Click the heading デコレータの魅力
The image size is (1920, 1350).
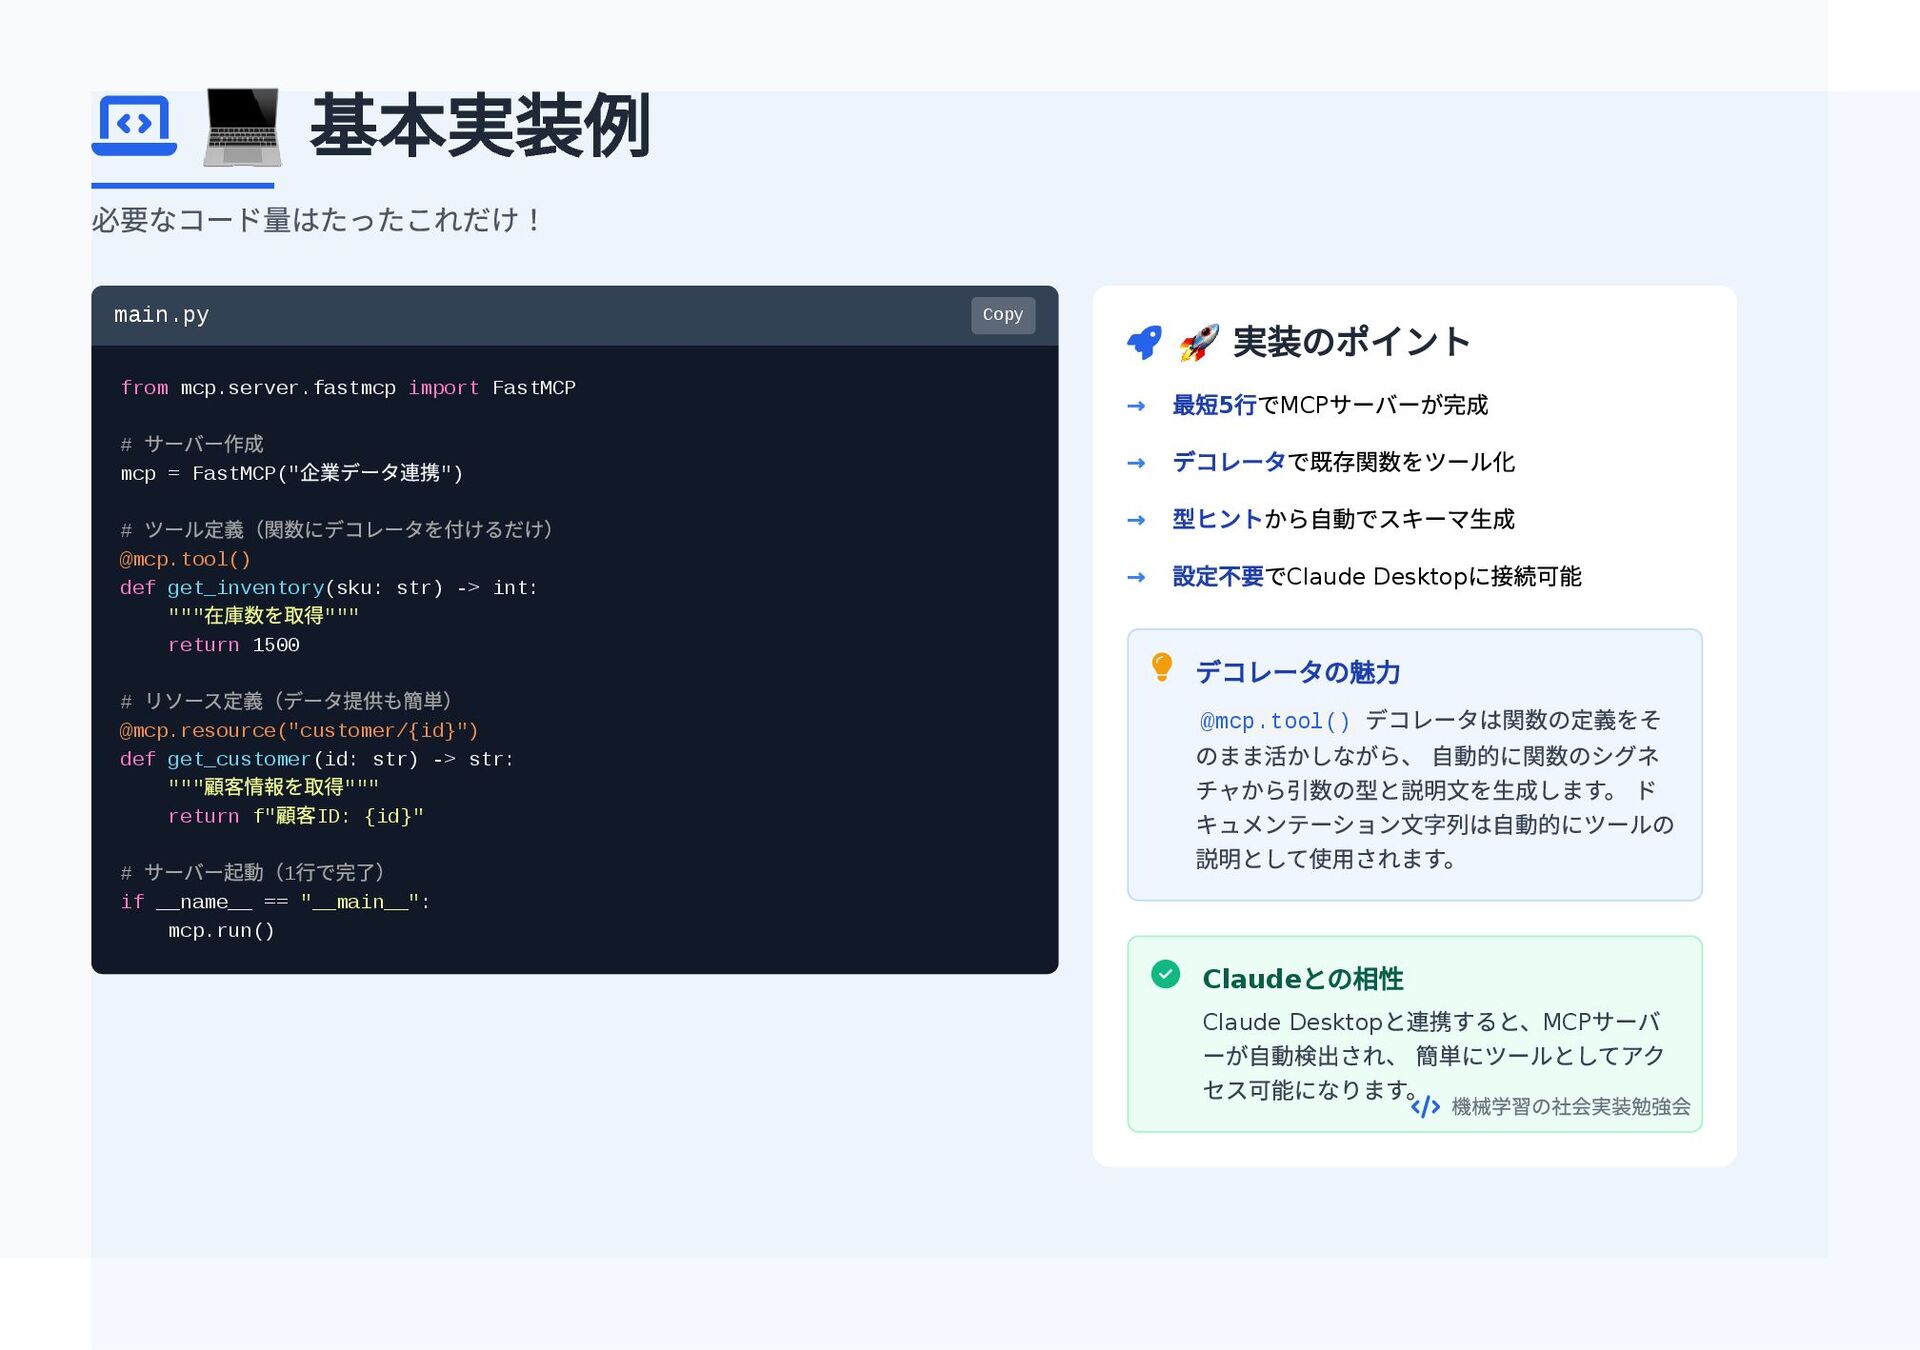[x=1298, y=672]
